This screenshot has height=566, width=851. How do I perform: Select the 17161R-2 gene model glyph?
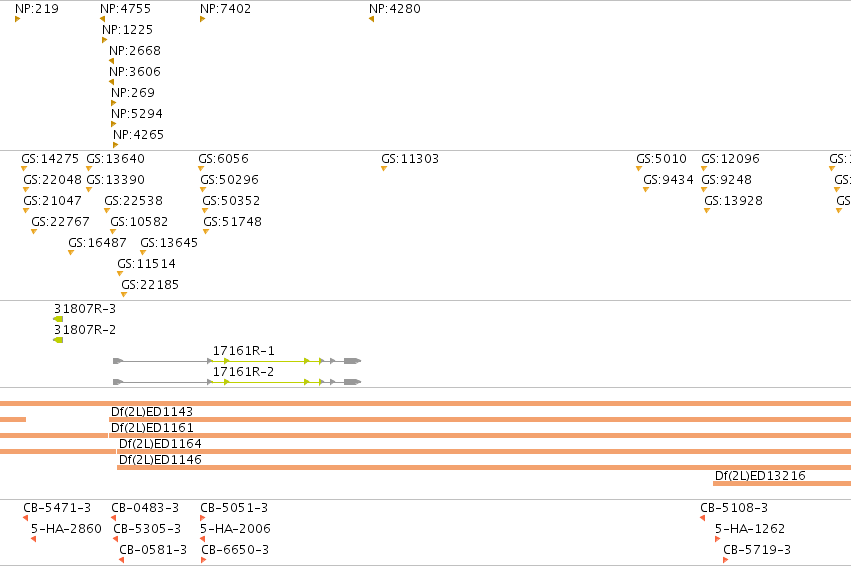[237, 382]
